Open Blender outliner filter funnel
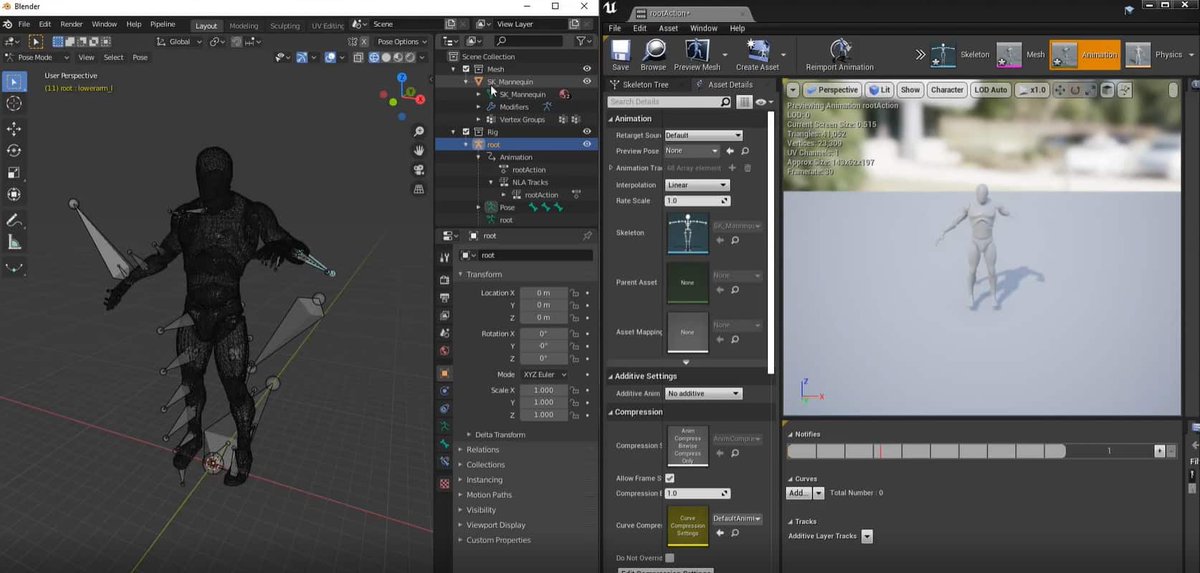The height and width of the screenshot is (573, 1200). click(581, 41)
